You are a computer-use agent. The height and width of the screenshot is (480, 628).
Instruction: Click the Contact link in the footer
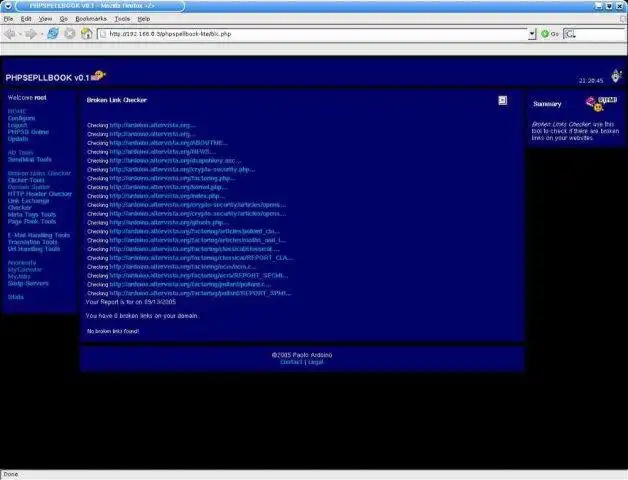(x=291, y=362)
